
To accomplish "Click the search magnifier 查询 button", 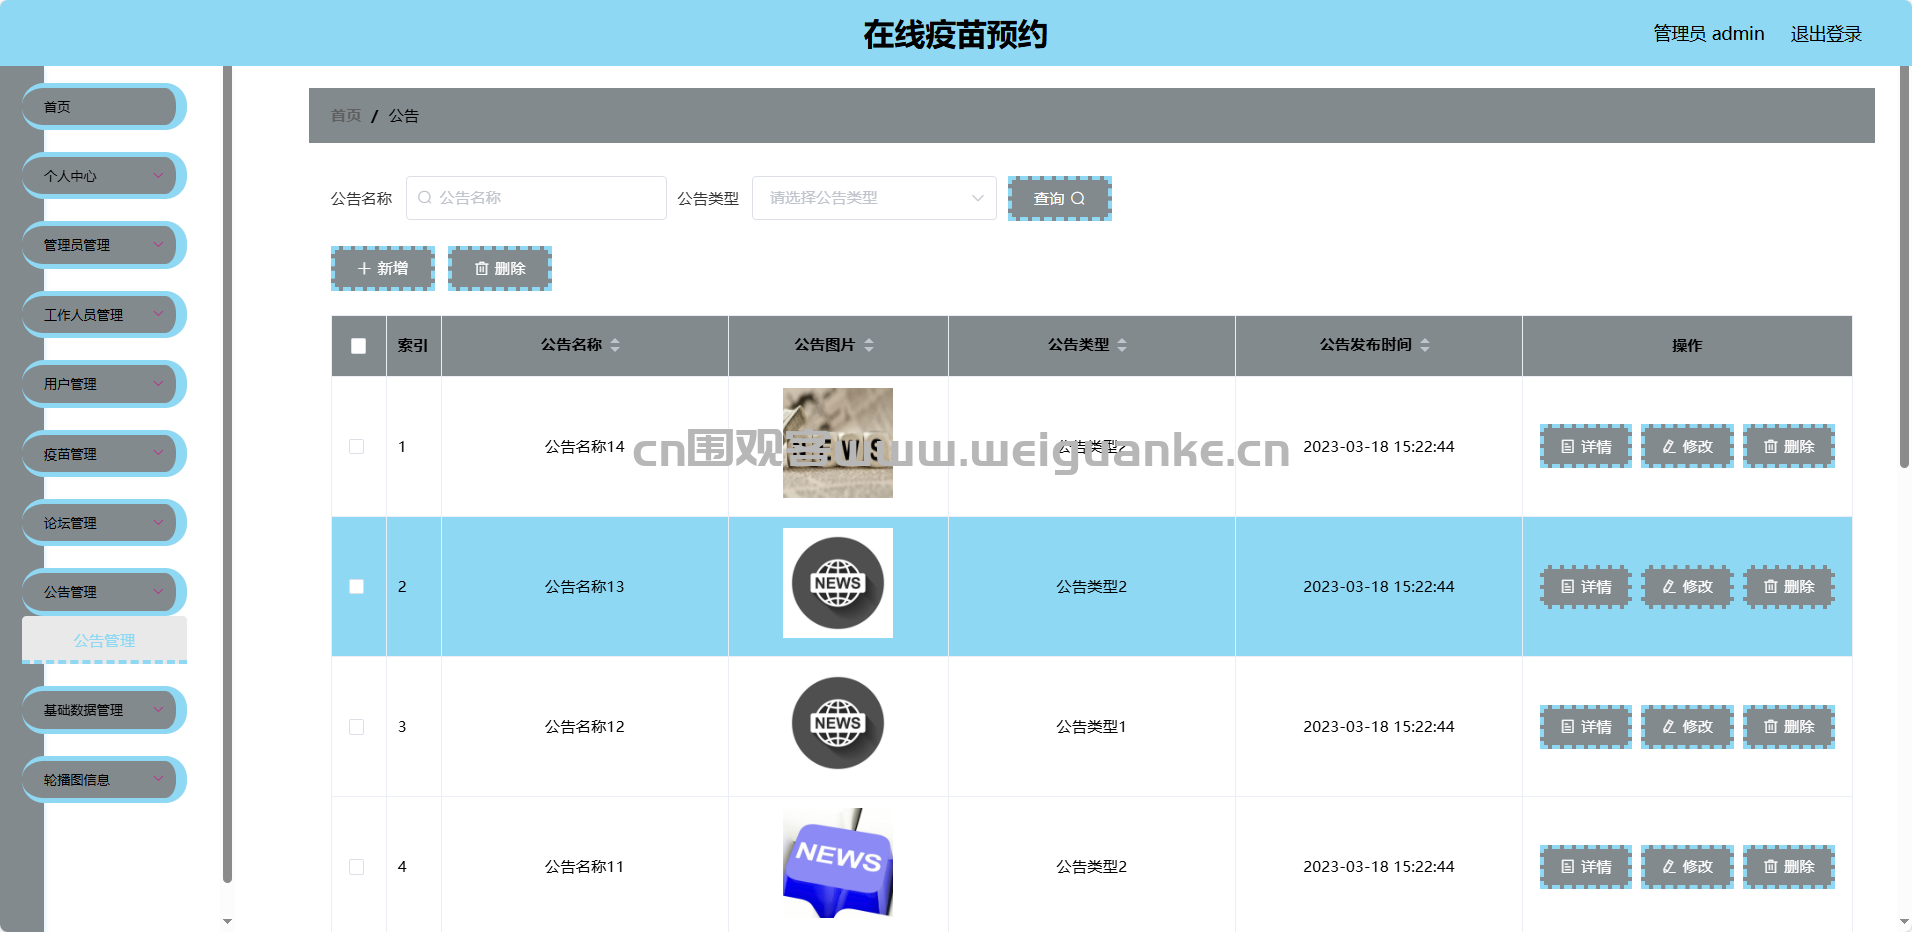I will click(x=1059, y=199).
